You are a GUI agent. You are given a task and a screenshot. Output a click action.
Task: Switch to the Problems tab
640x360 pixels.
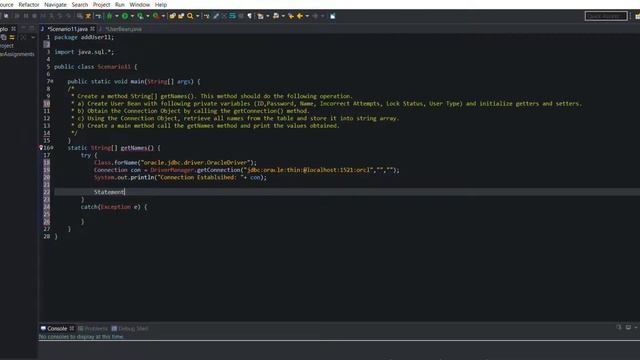93,328
